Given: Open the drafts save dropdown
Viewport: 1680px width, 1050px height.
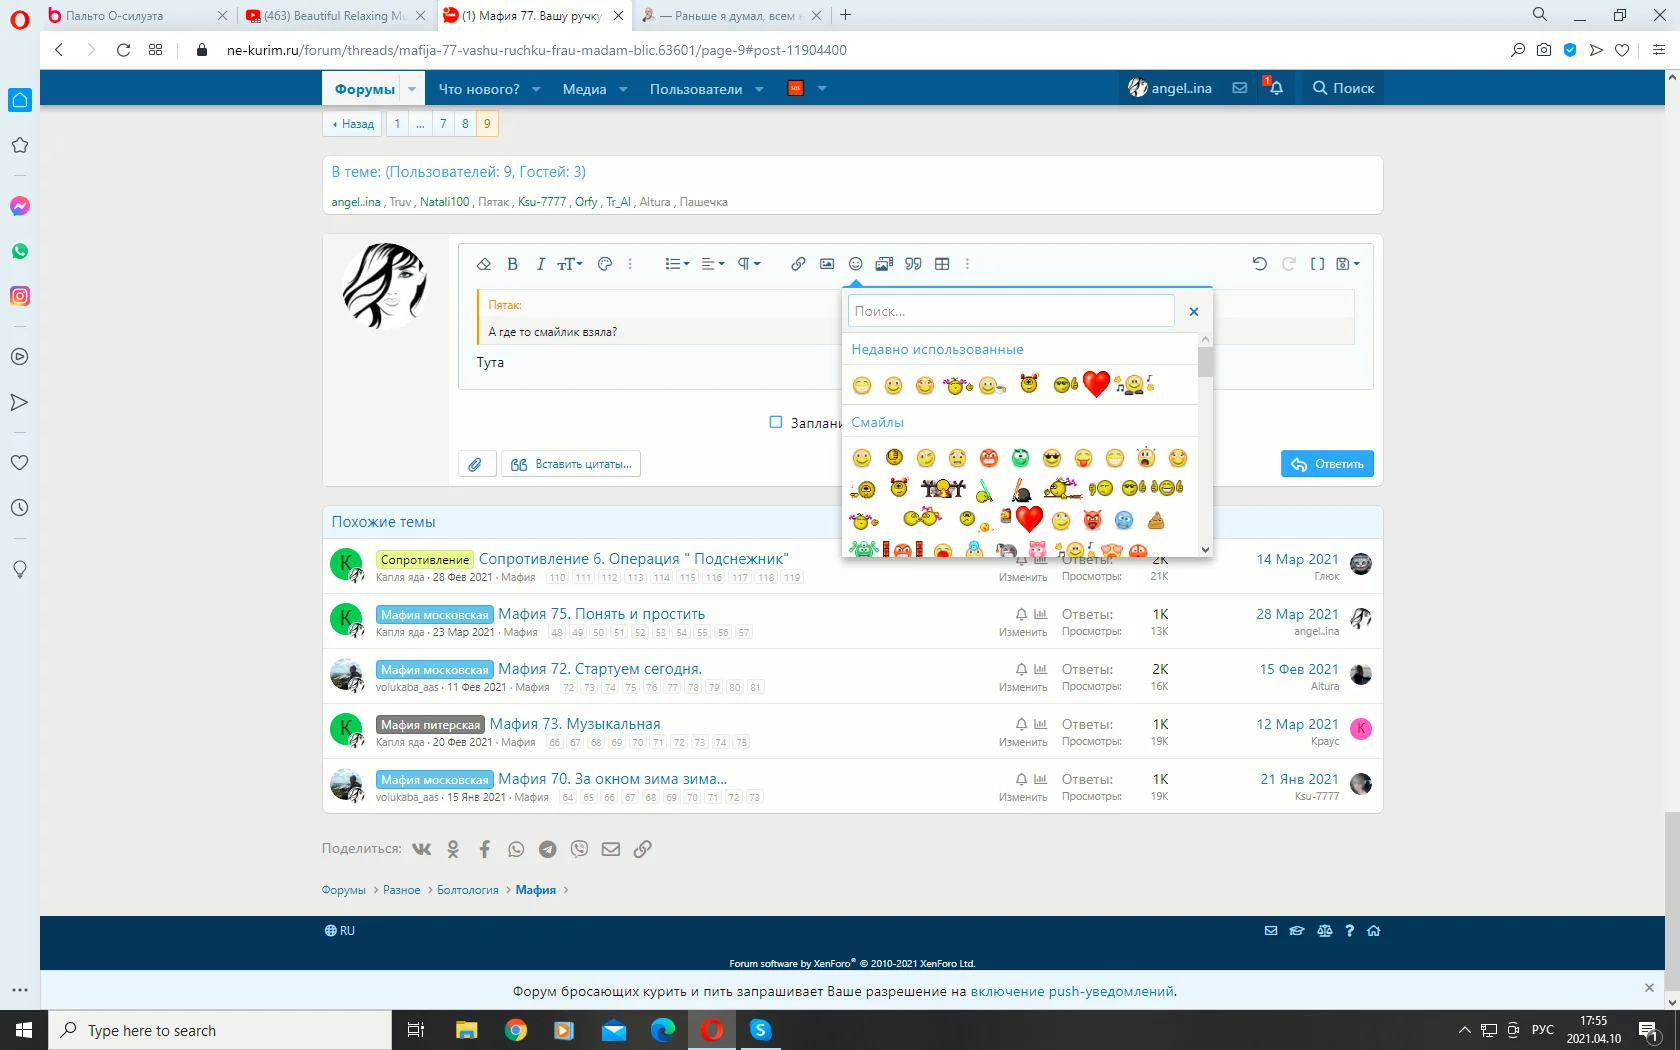Looking at the screenshot, I should (1348, 264).
